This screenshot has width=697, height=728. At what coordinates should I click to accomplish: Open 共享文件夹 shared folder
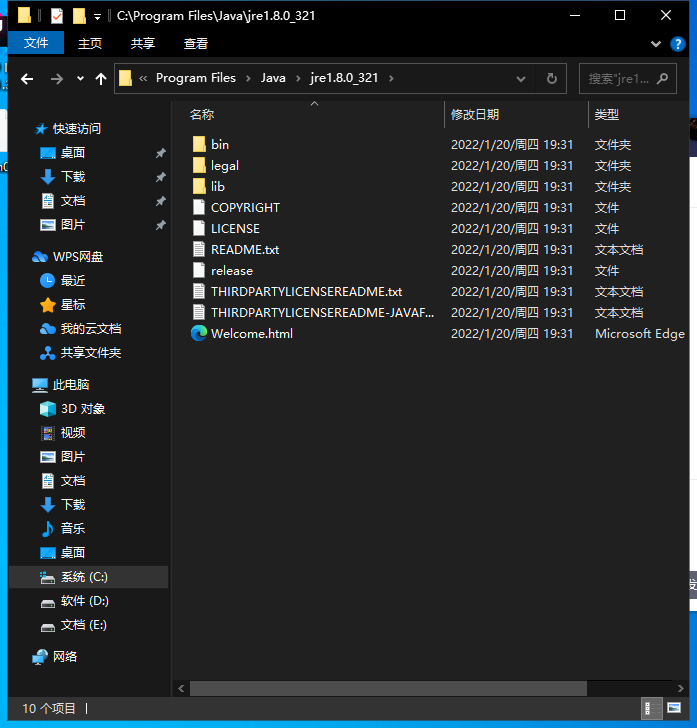click(x=91, y=353)
